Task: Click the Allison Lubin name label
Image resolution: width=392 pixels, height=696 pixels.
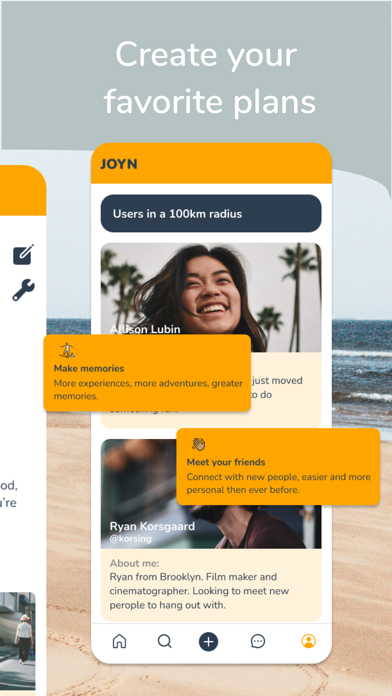Action: pos(145,329)
